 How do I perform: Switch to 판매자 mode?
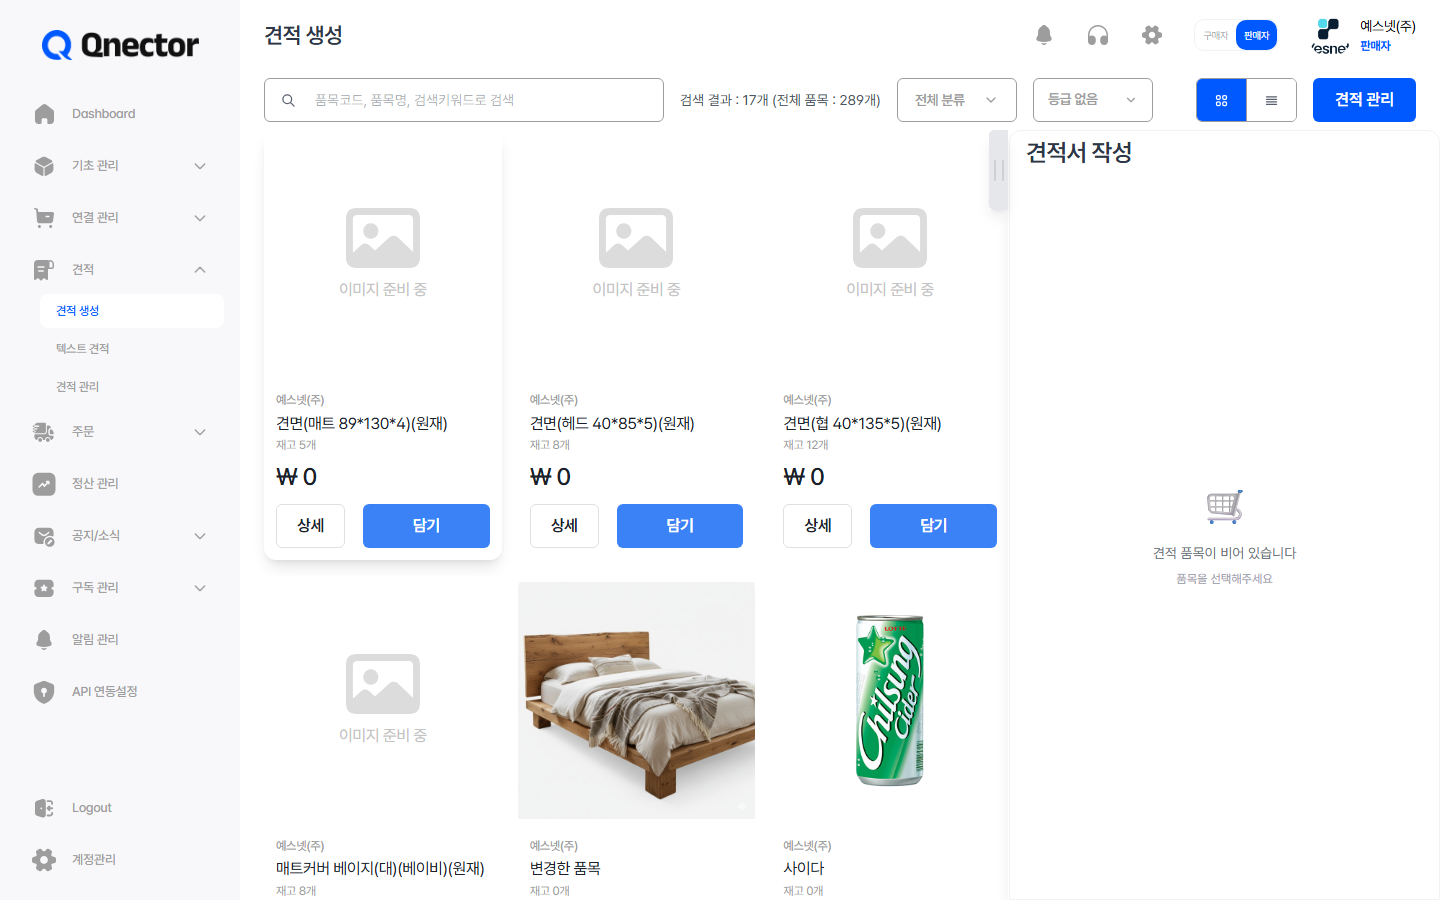[x=1256, y=35]
